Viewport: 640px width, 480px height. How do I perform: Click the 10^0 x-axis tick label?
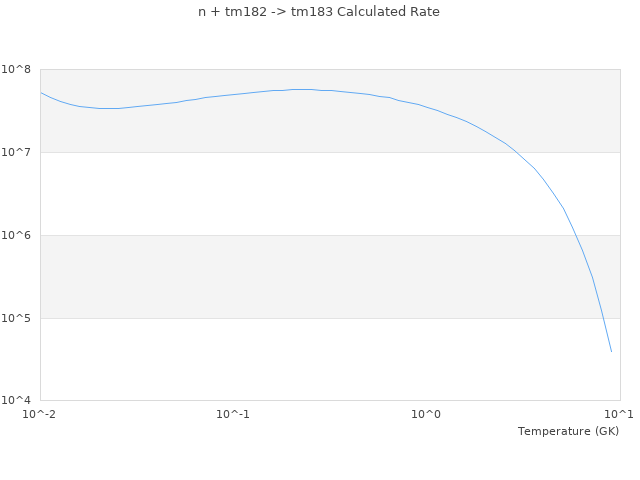pyautogui.click(x=427, y=414)
